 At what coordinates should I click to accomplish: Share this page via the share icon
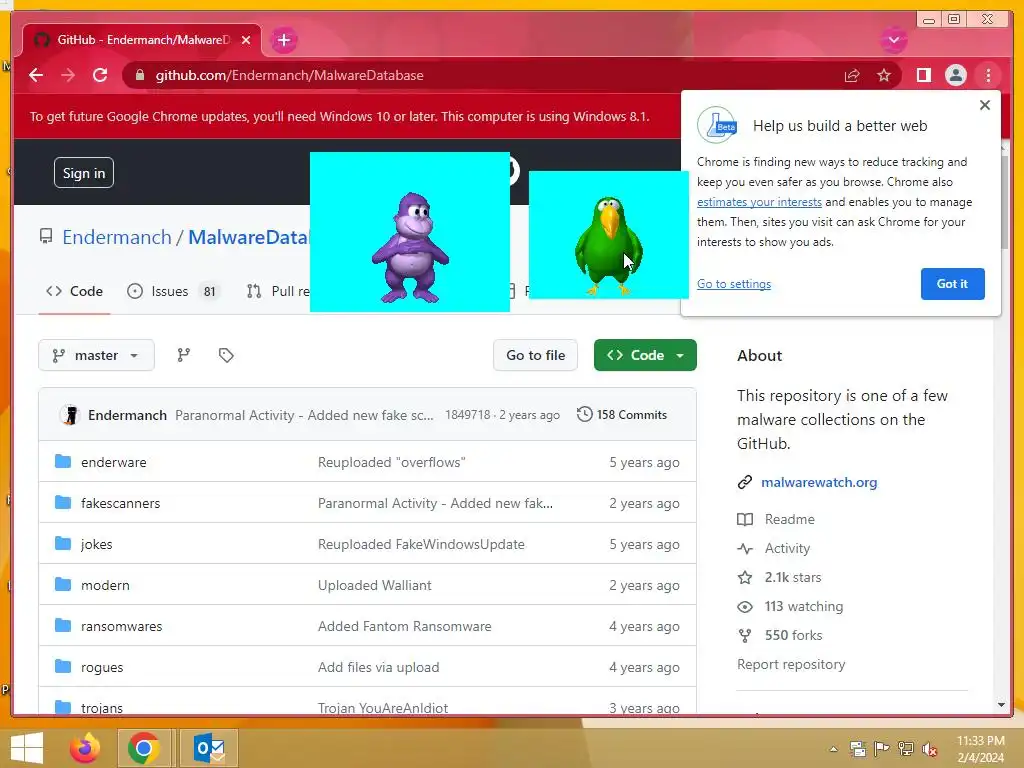coord(852,76)
